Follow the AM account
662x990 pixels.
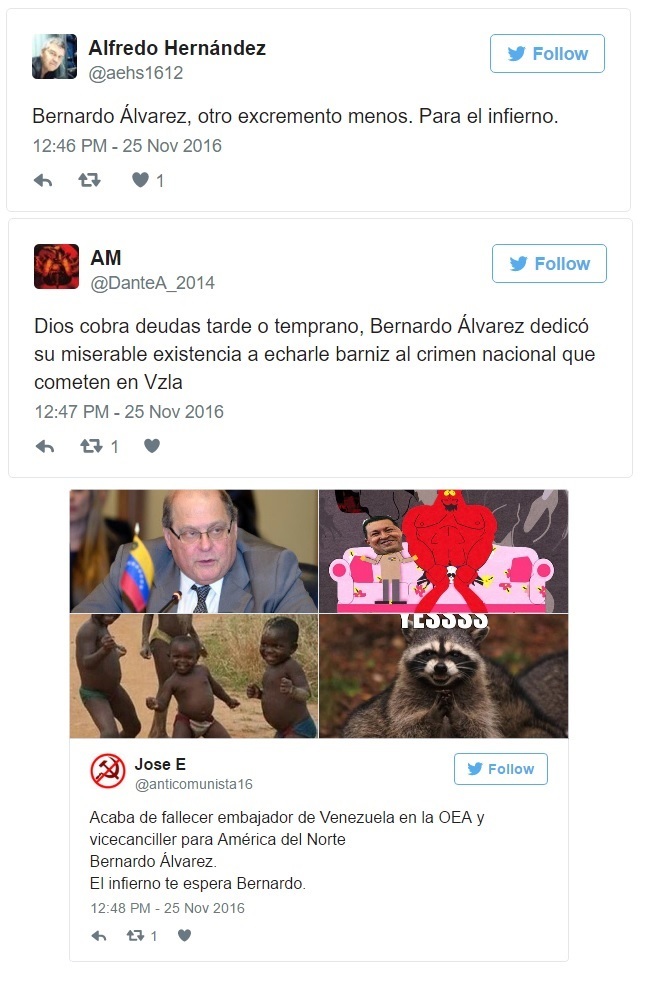tap(549, 263)
